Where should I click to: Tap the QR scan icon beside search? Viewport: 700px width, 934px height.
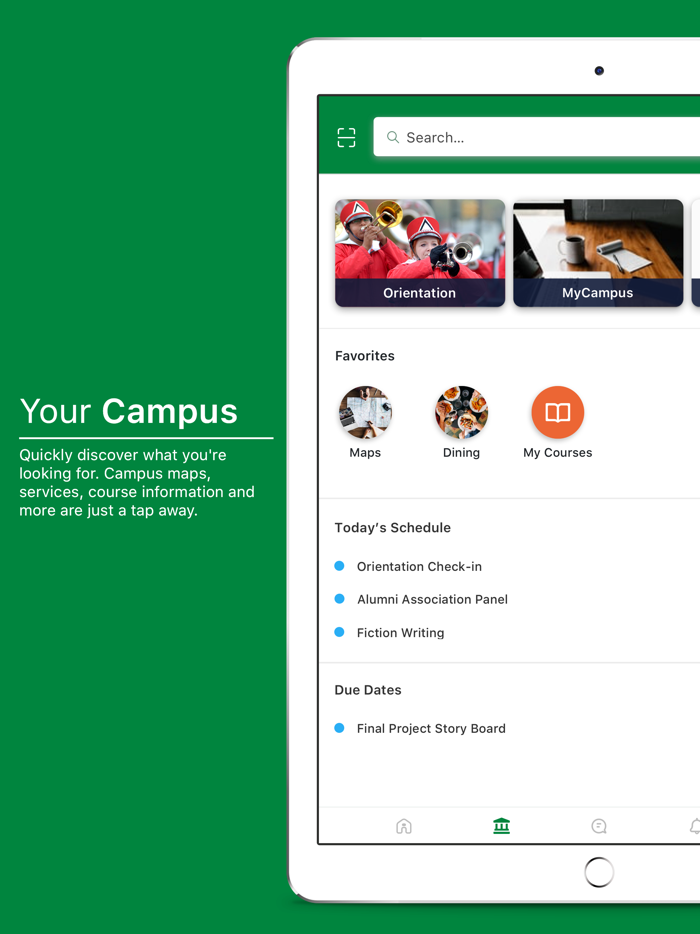click(x=346, y=138)
